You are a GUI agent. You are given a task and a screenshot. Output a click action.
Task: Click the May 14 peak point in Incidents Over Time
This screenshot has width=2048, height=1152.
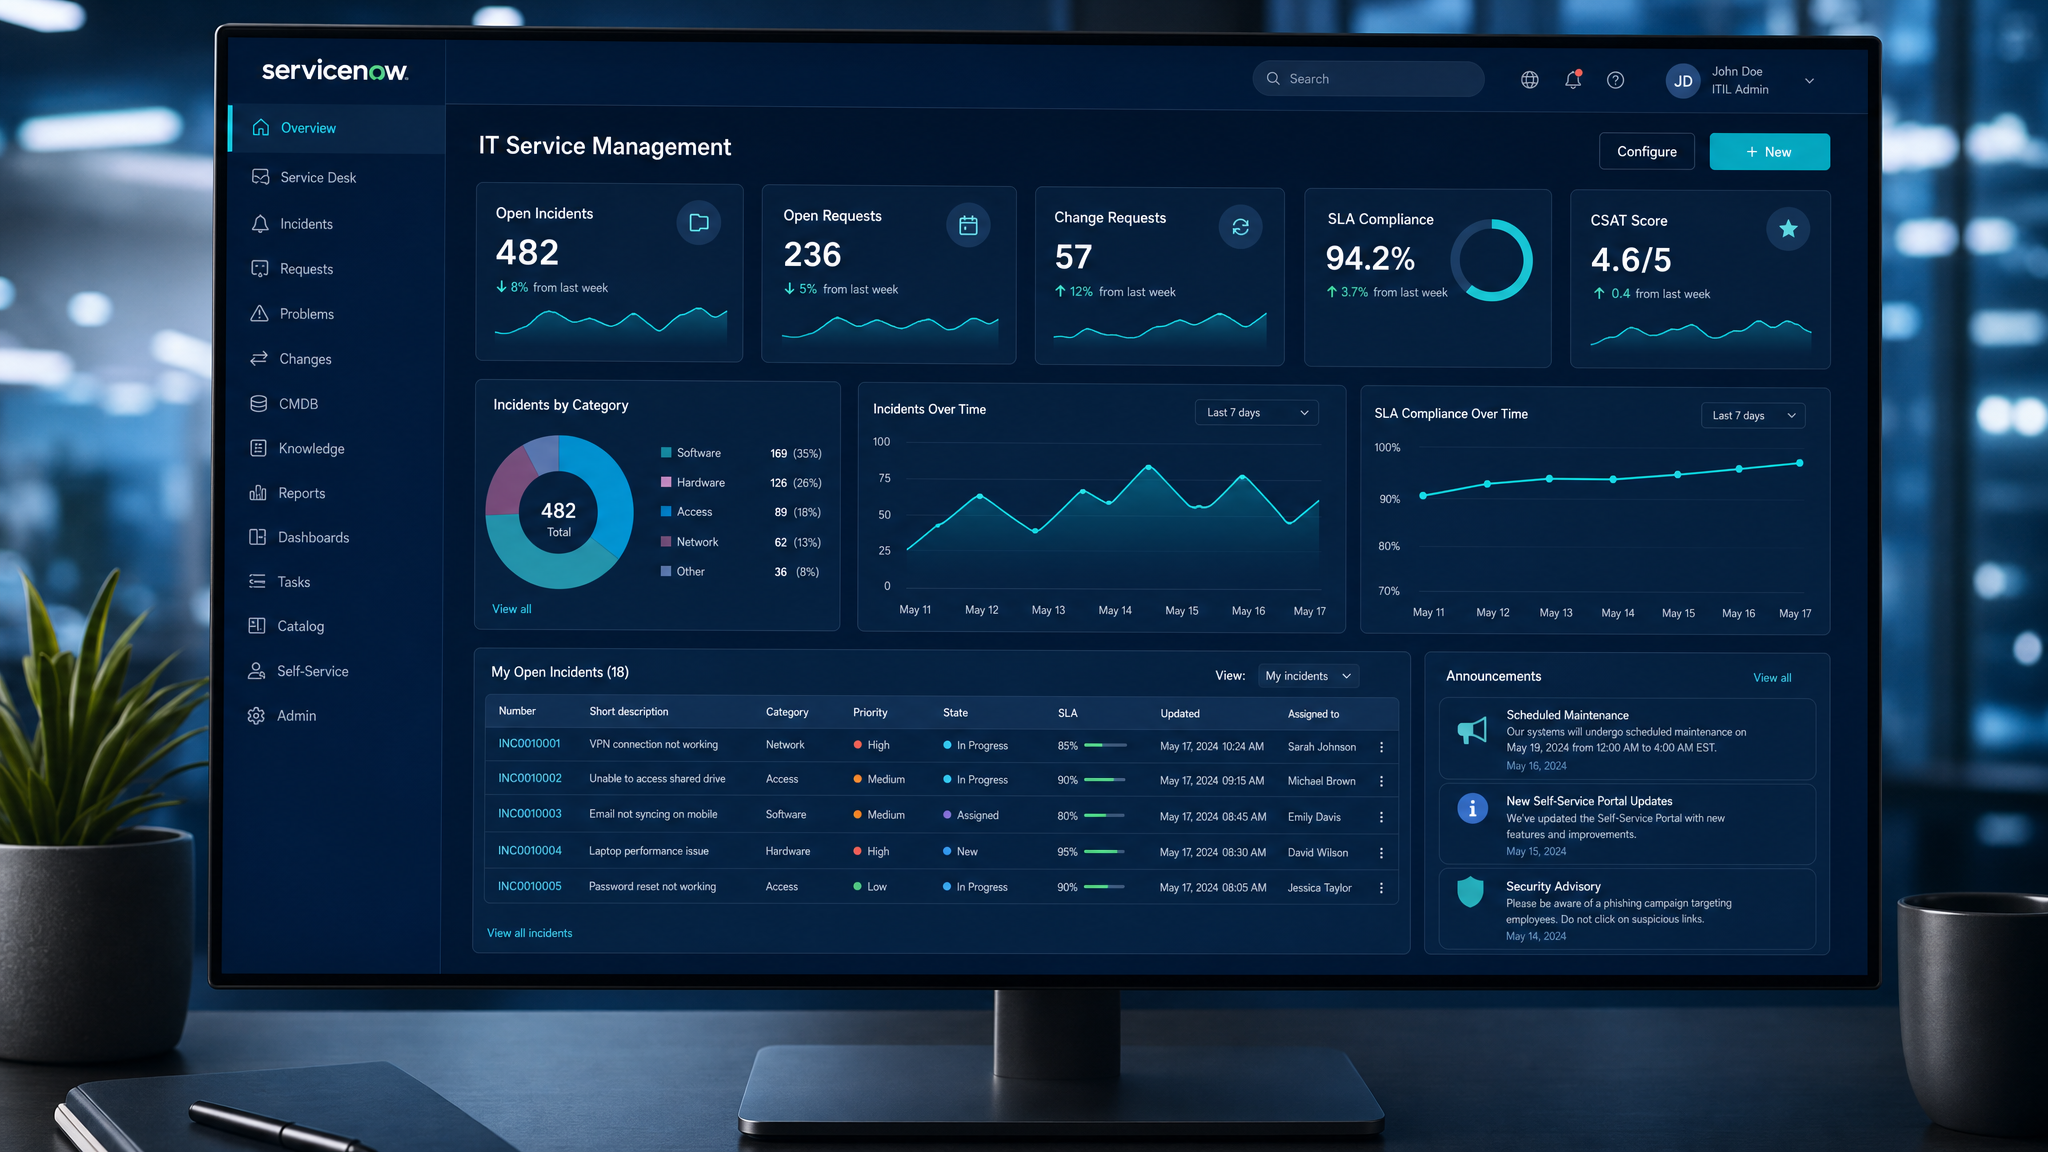coord(1148,467)
